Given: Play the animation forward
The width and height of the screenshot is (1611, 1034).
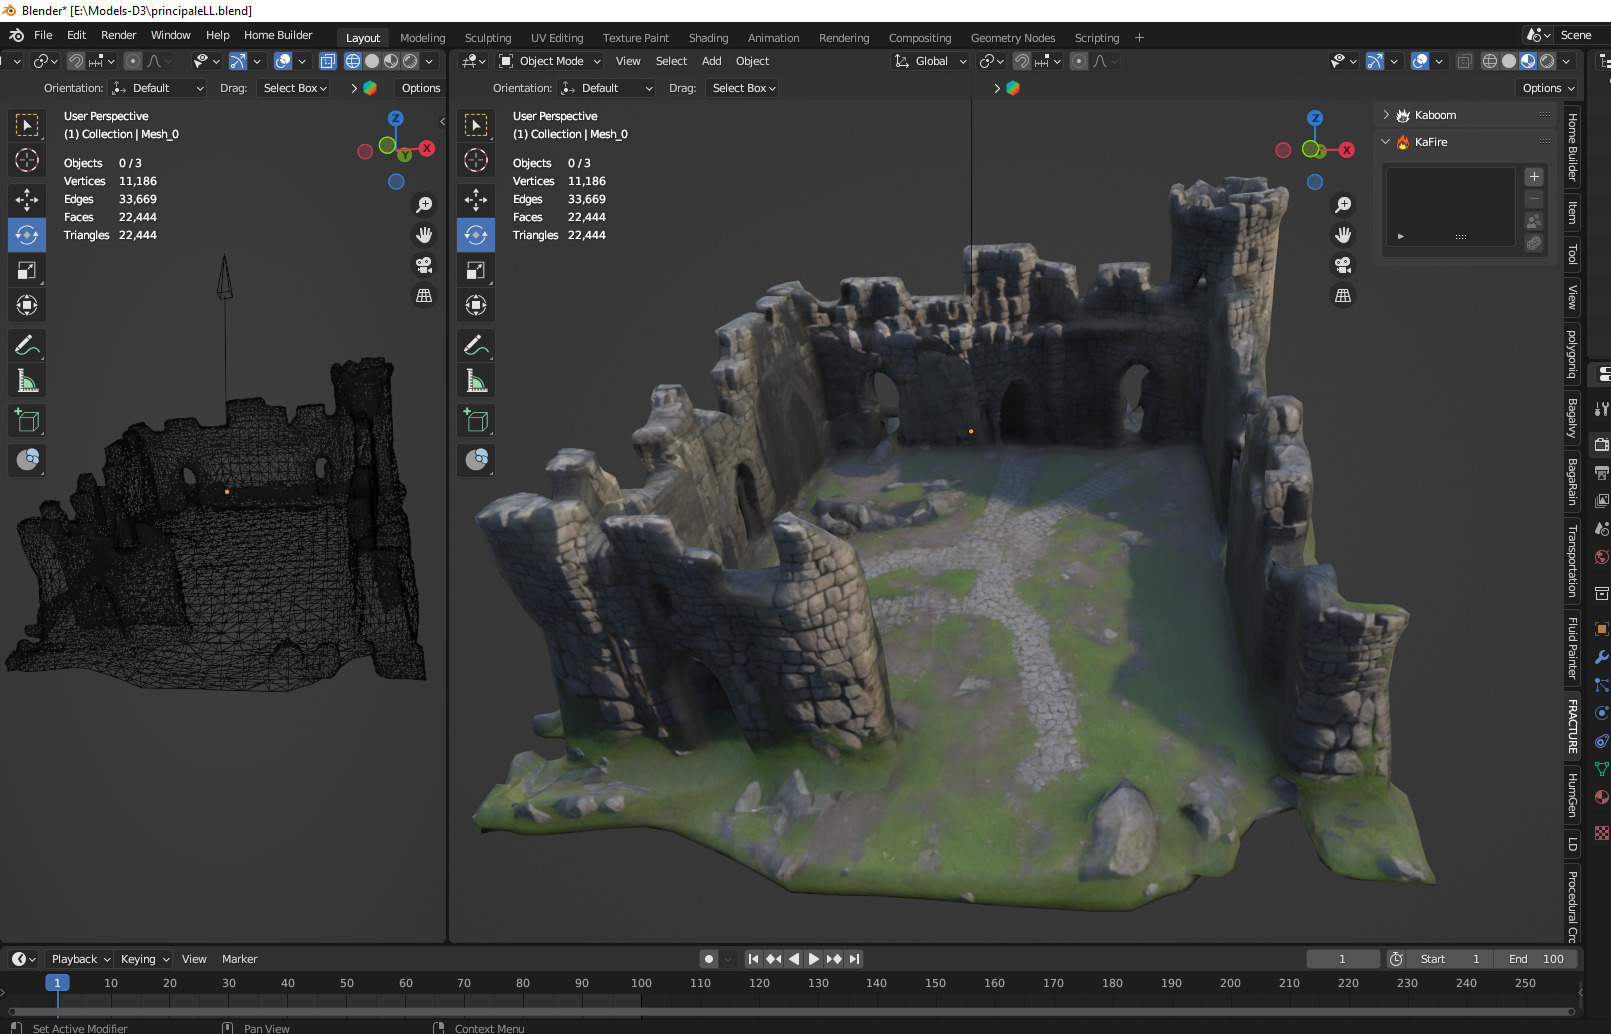Looking at the screenshot, I should [x=813, y=959].
